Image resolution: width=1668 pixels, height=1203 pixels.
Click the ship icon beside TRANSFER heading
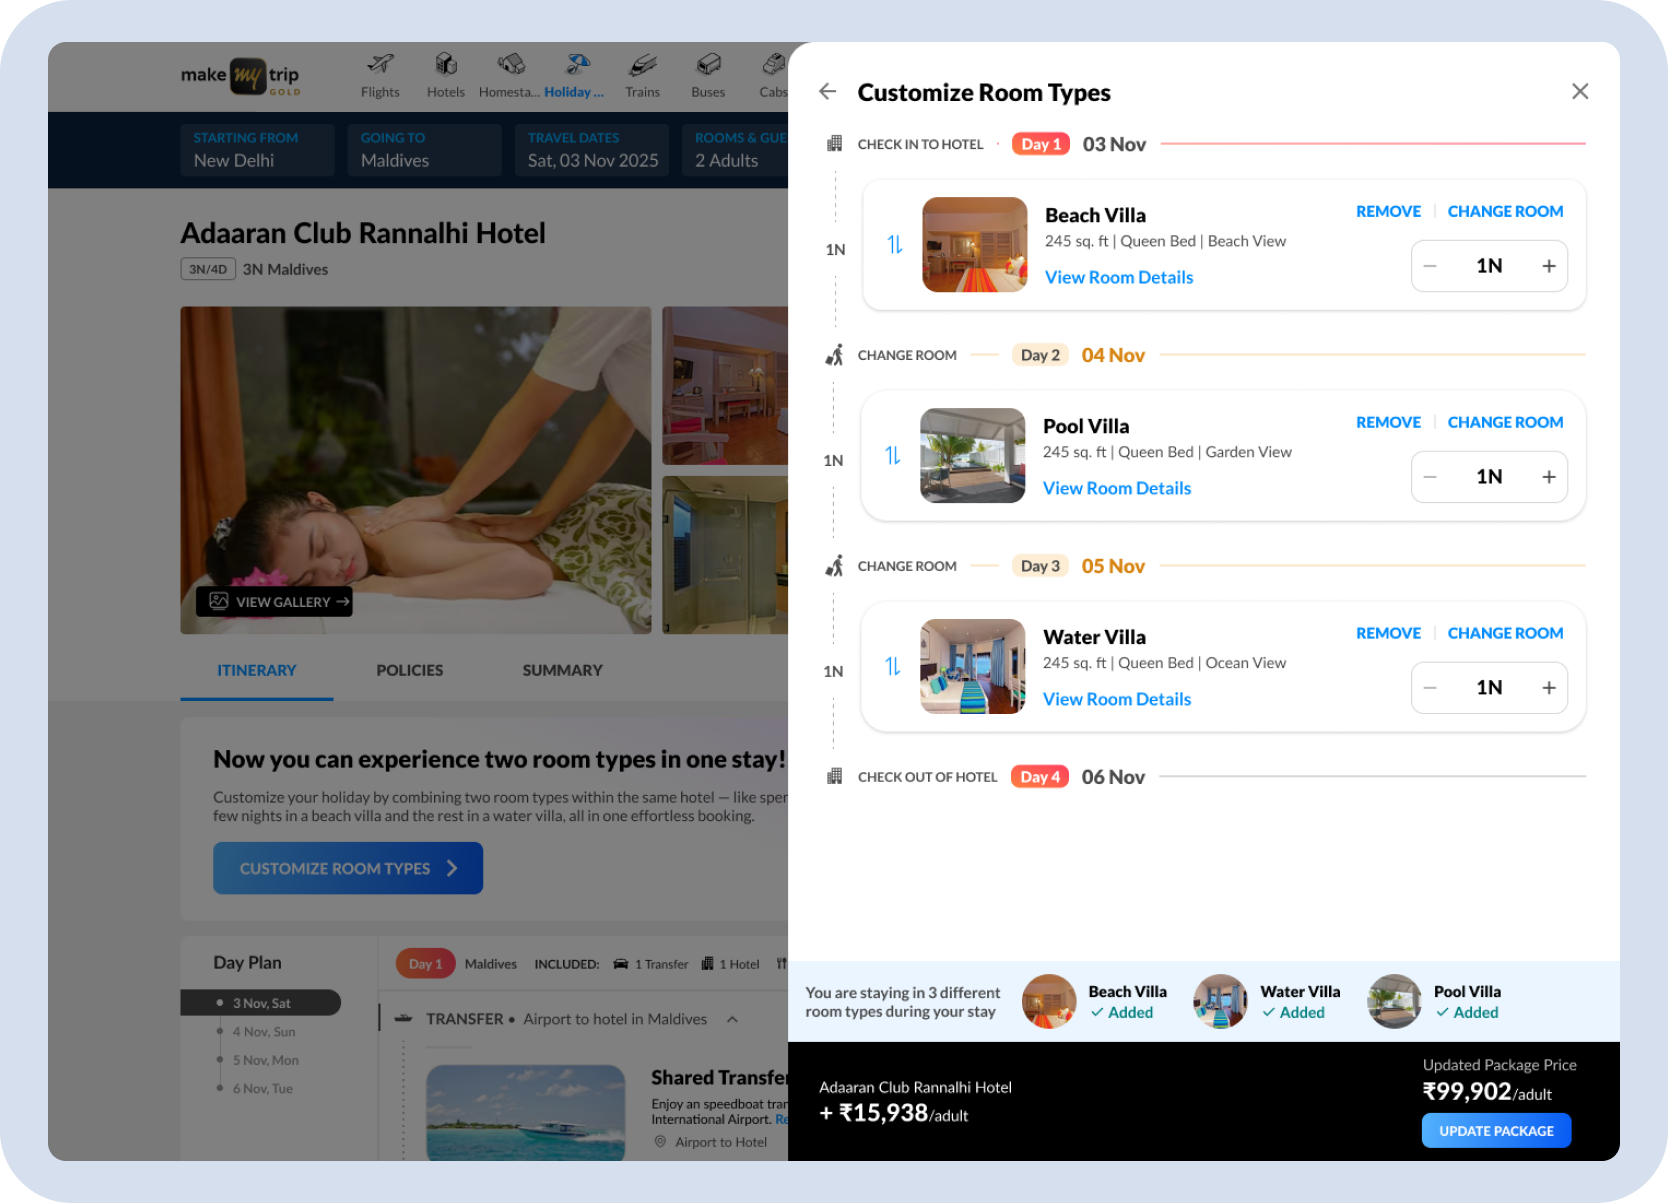404,1019
